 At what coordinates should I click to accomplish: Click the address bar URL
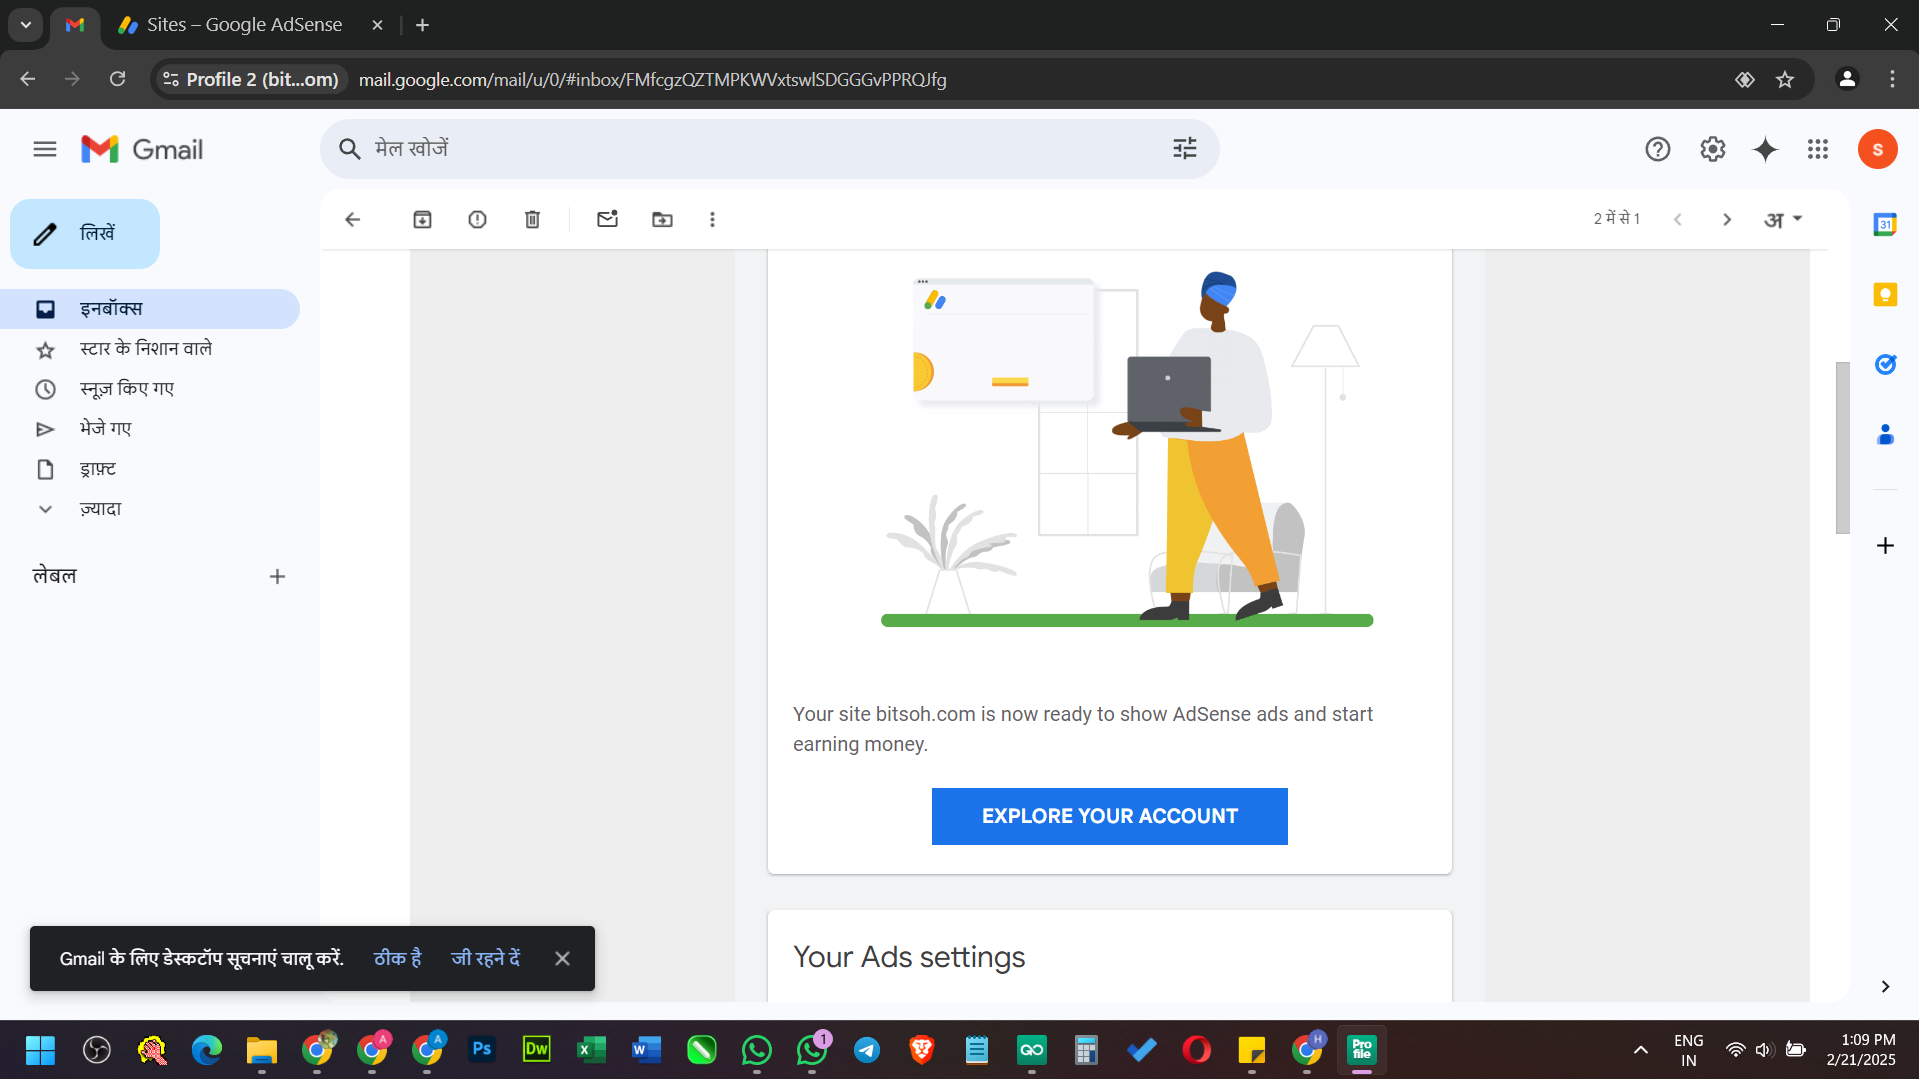(652, 79)
